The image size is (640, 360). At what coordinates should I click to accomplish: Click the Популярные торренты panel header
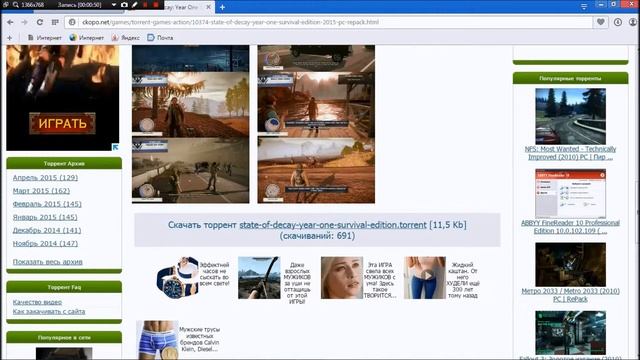[x=570, y=78]
